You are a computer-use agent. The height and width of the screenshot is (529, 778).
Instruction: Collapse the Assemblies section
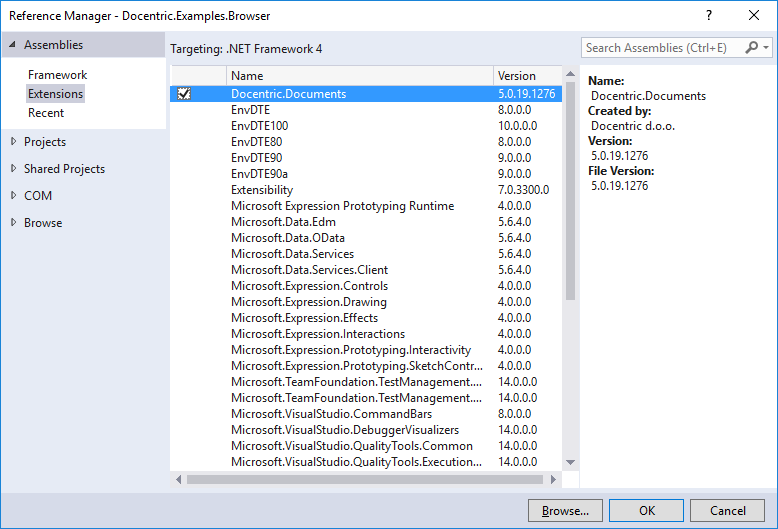point(13,45)
